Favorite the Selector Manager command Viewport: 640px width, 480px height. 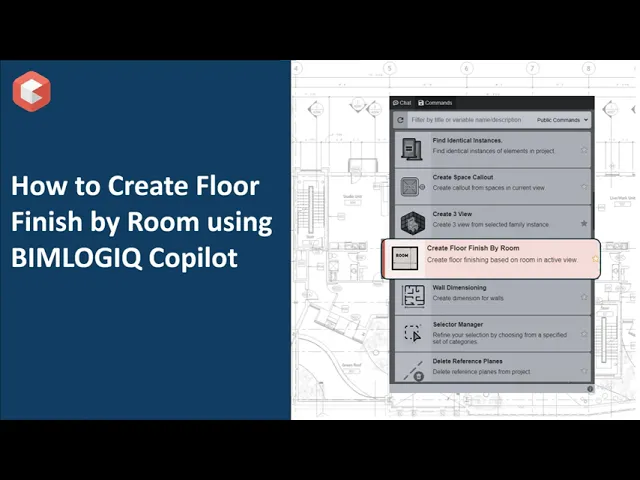[x=584, y=333]
